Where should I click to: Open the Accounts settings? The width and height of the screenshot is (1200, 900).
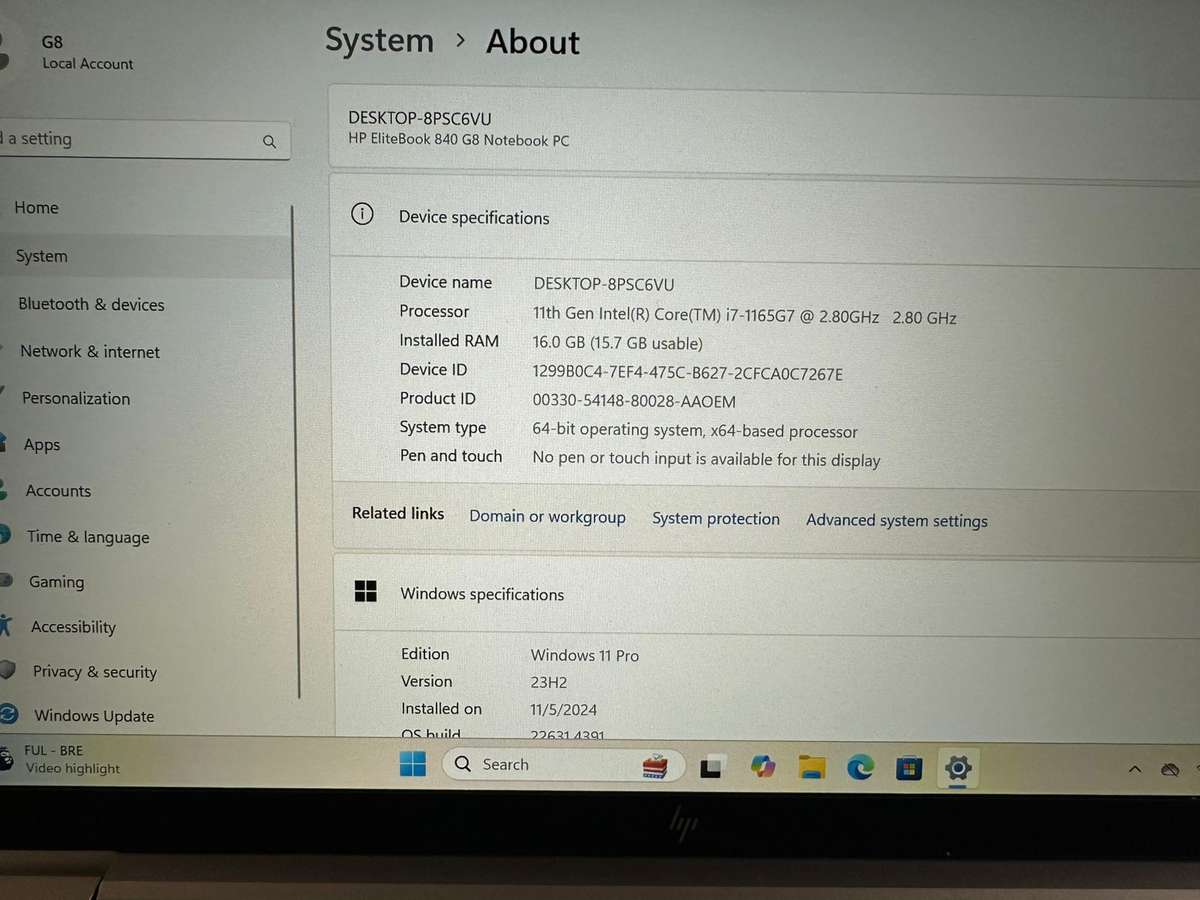58,490
